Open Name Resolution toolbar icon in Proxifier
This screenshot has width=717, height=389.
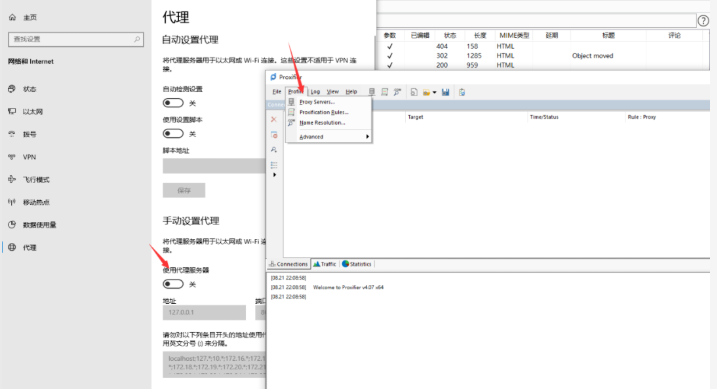pos(397,92)
